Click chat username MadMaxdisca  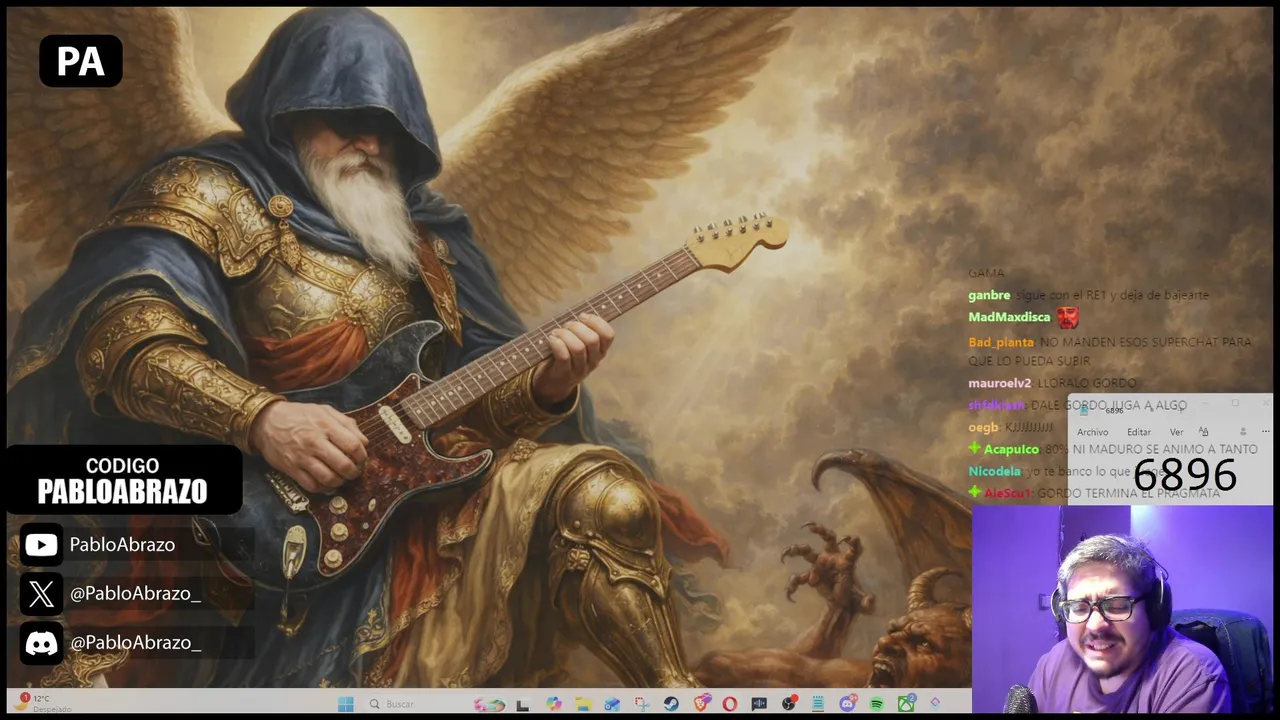1009,317
